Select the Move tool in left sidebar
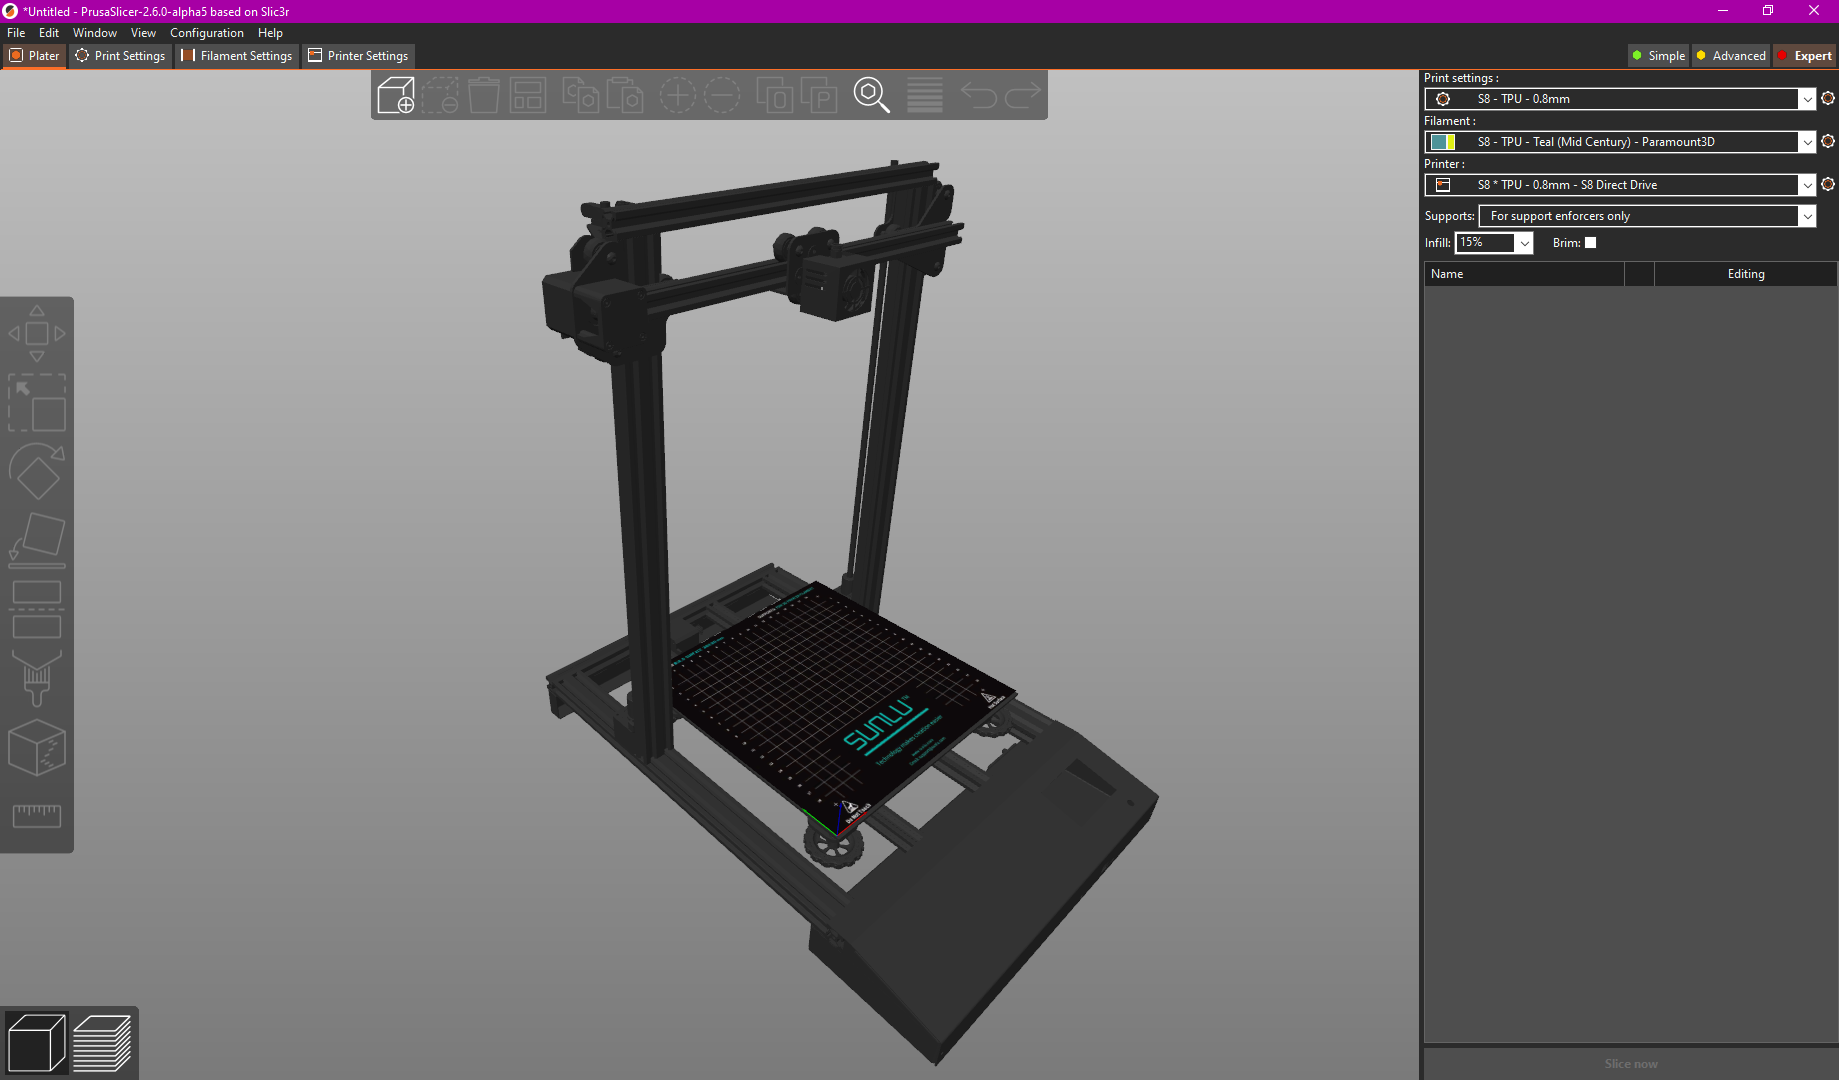 click(x=37, y=333)
